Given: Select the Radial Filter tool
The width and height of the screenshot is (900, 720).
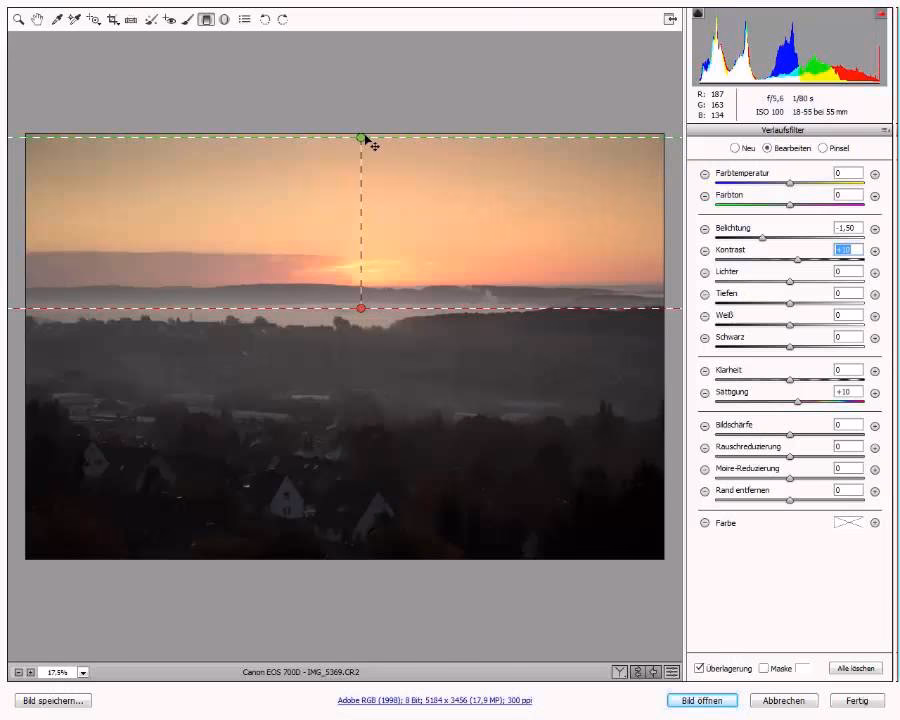Looking at the screenshot, I should pos(222,19).
